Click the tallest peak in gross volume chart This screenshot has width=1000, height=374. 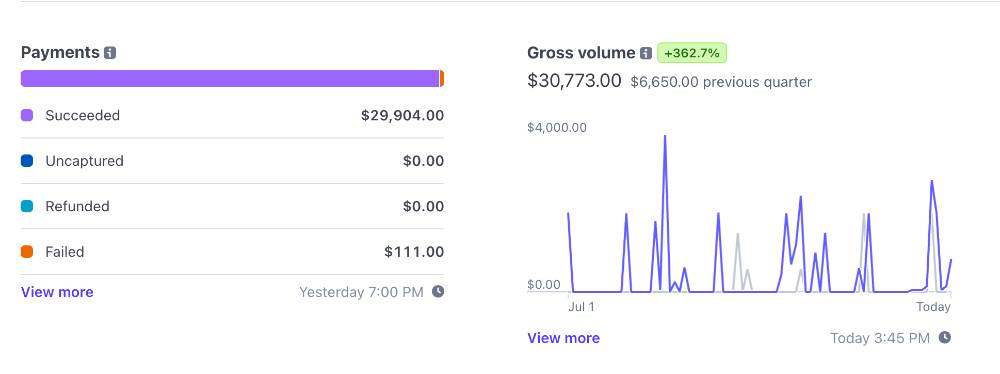[665, 137]
